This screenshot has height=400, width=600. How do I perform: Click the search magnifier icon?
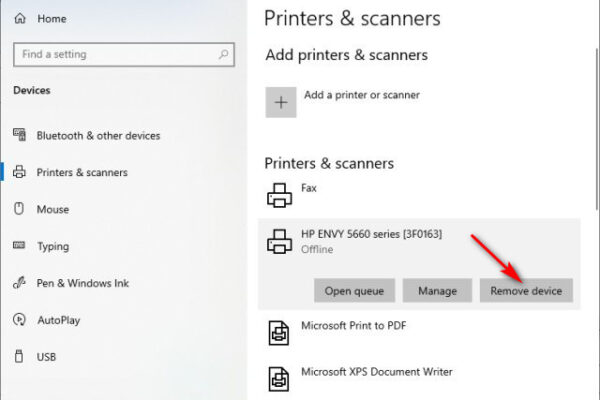[223, 54]
